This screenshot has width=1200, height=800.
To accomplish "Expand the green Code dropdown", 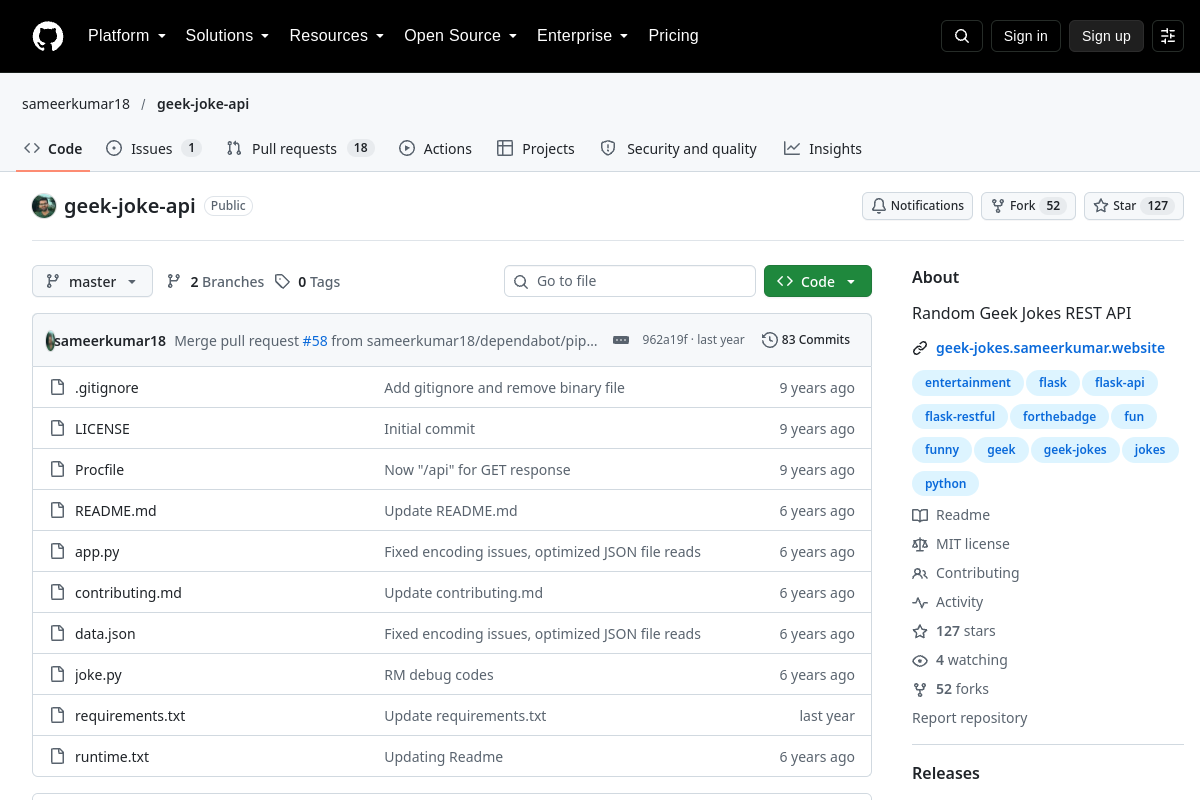I will [x=818, y=282].
